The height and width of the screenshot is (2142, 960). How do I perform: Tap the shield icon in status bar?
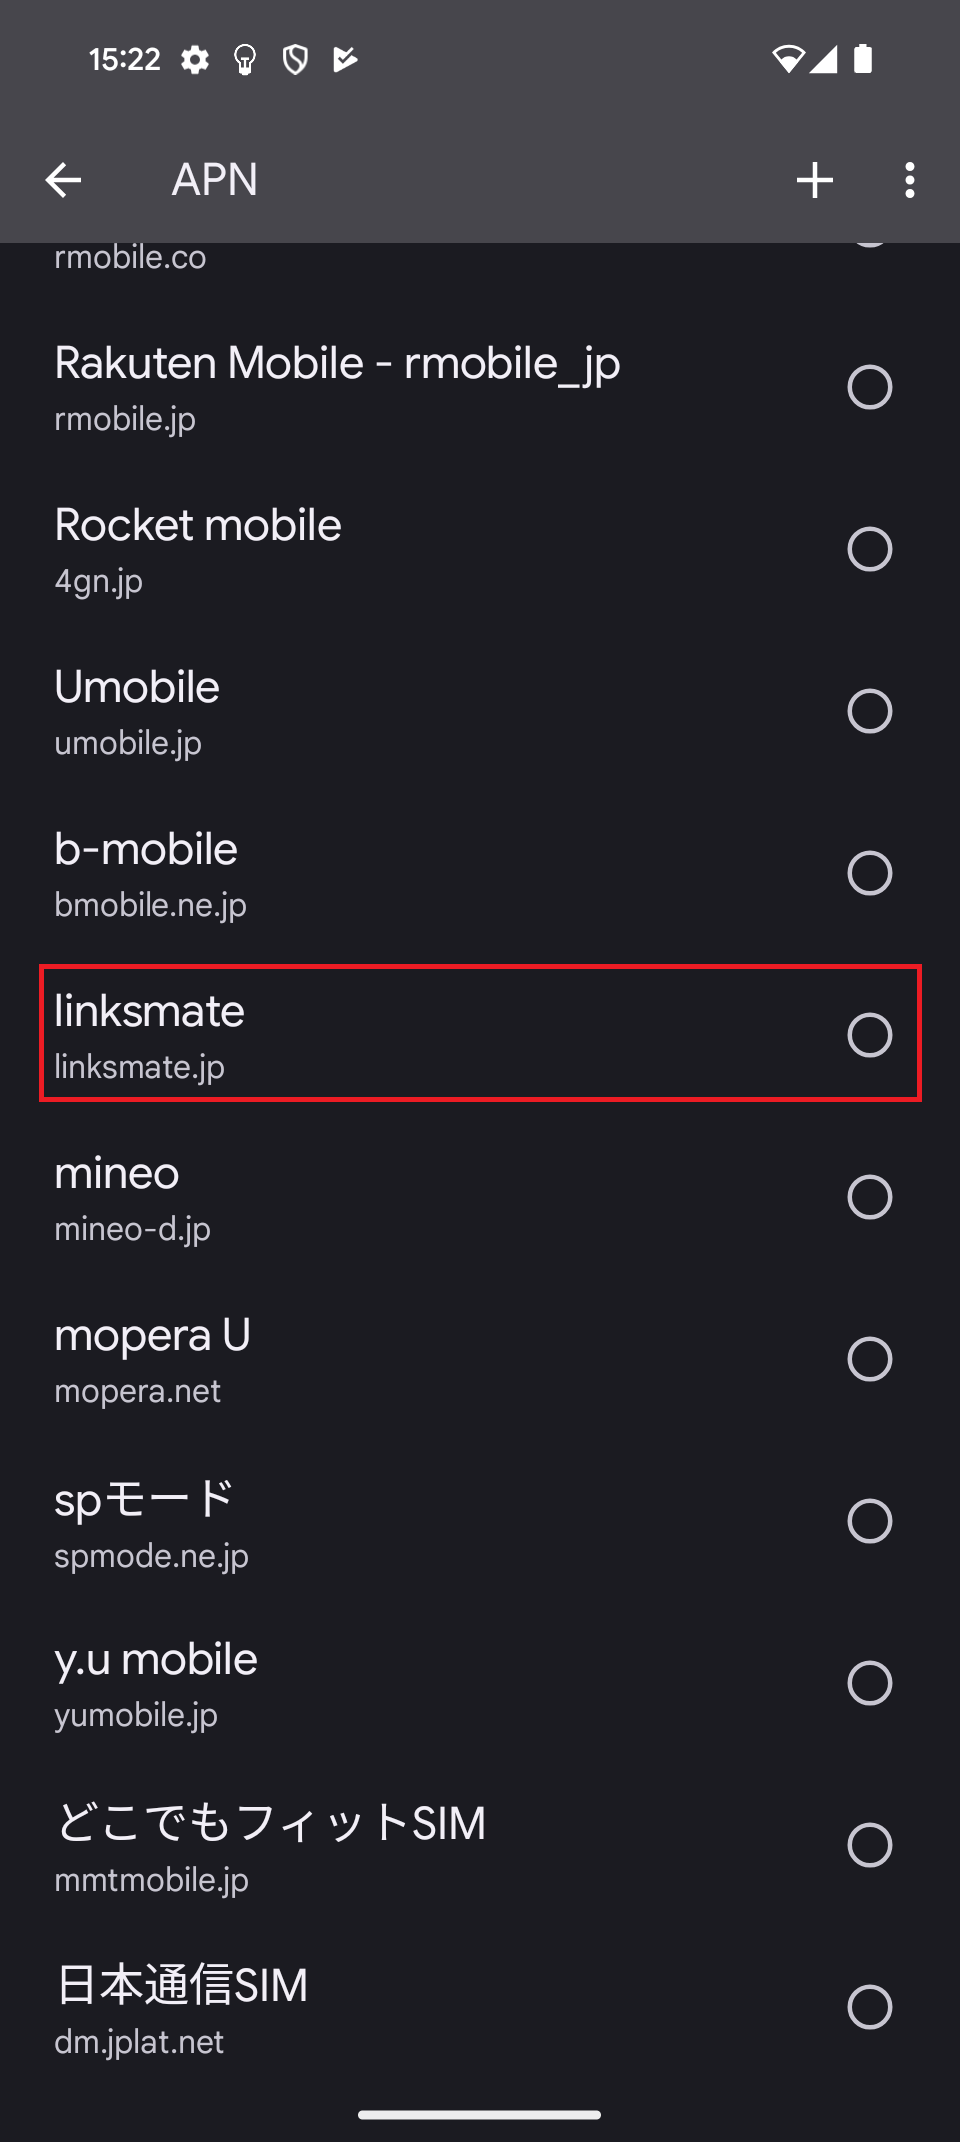(295, 60)
